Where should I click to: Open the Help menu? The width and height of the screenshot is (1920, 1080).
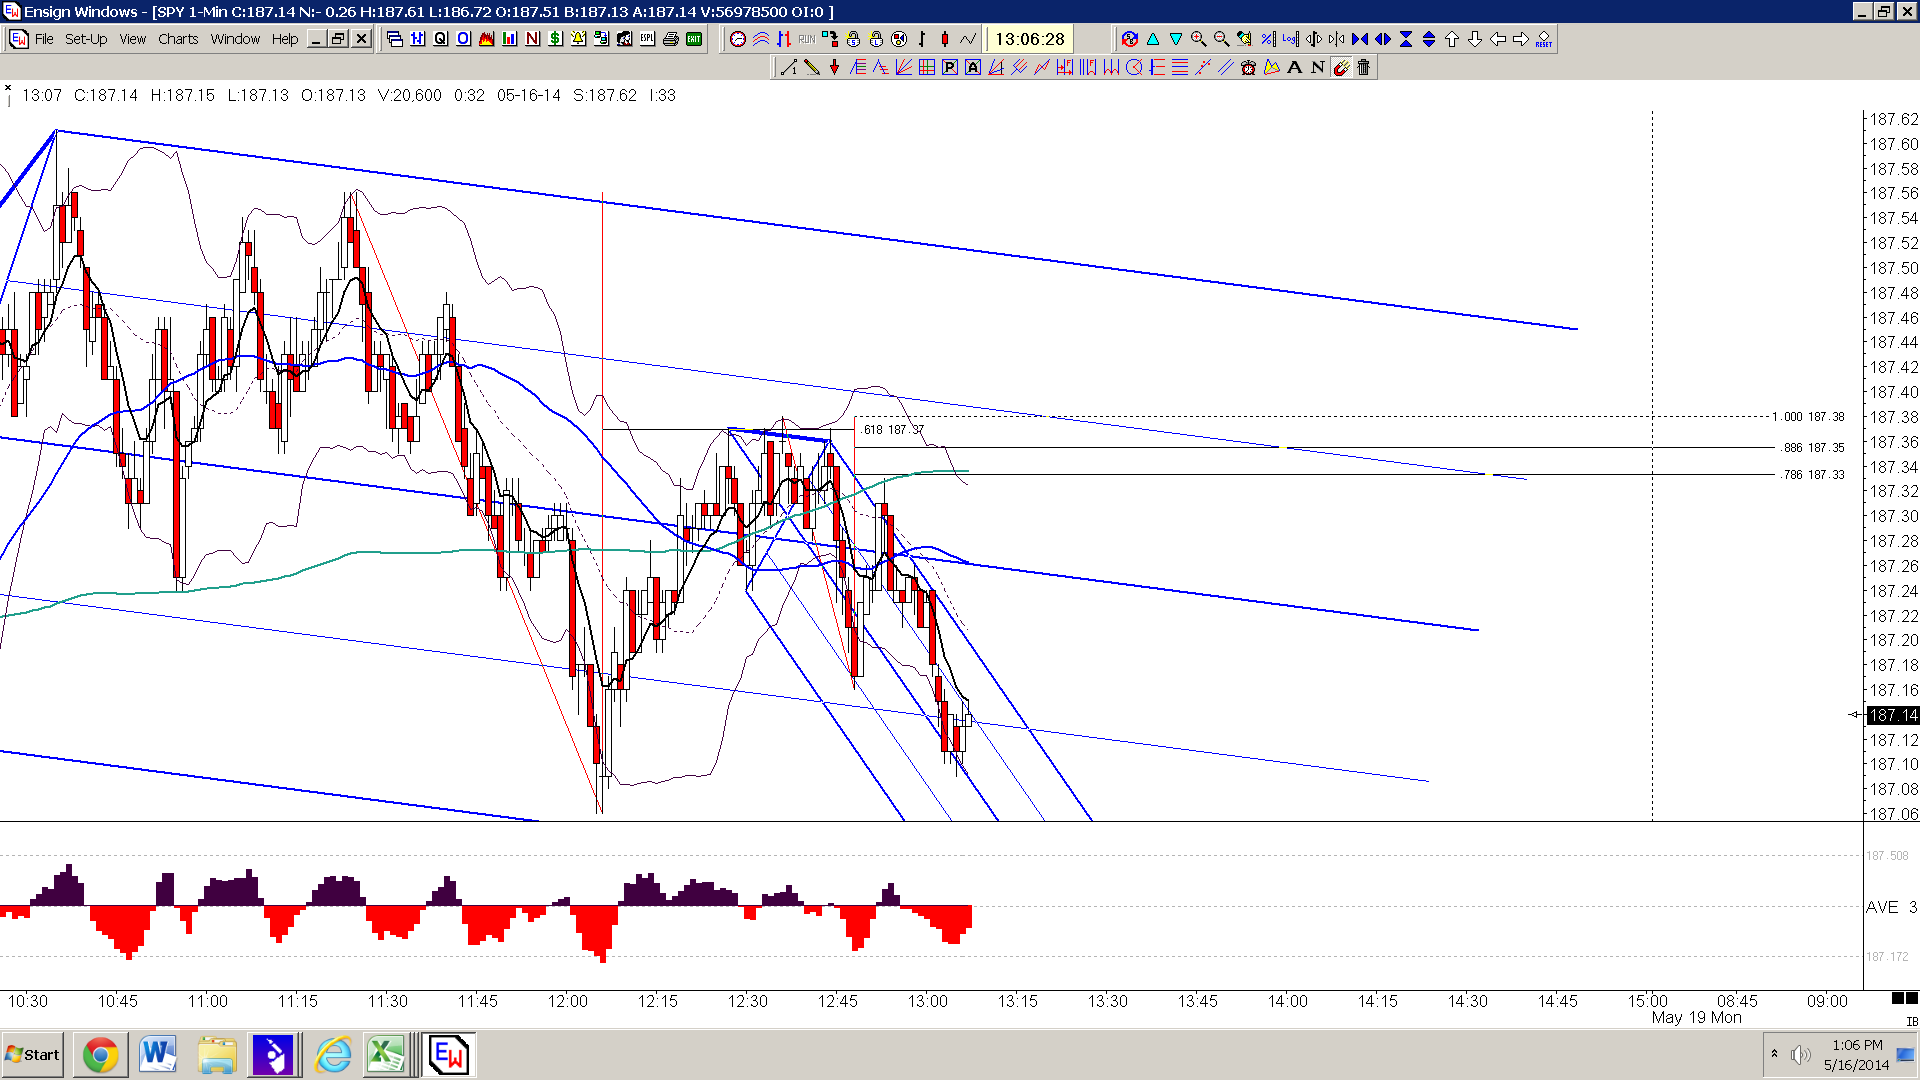pyautogui.click(x=285, y=39)
